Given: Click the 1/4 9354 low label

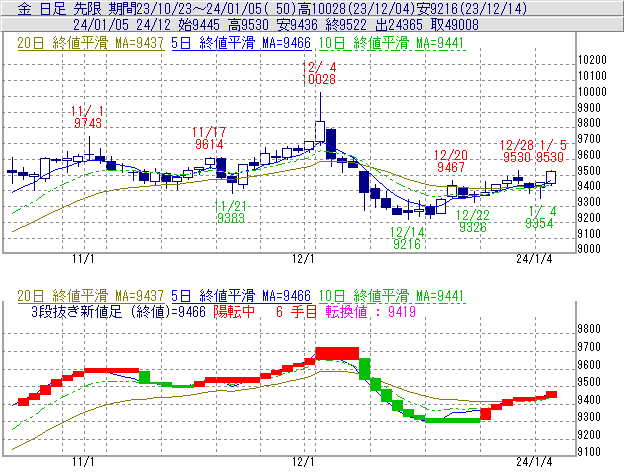Looking at the screenshot, I should 540,217.
